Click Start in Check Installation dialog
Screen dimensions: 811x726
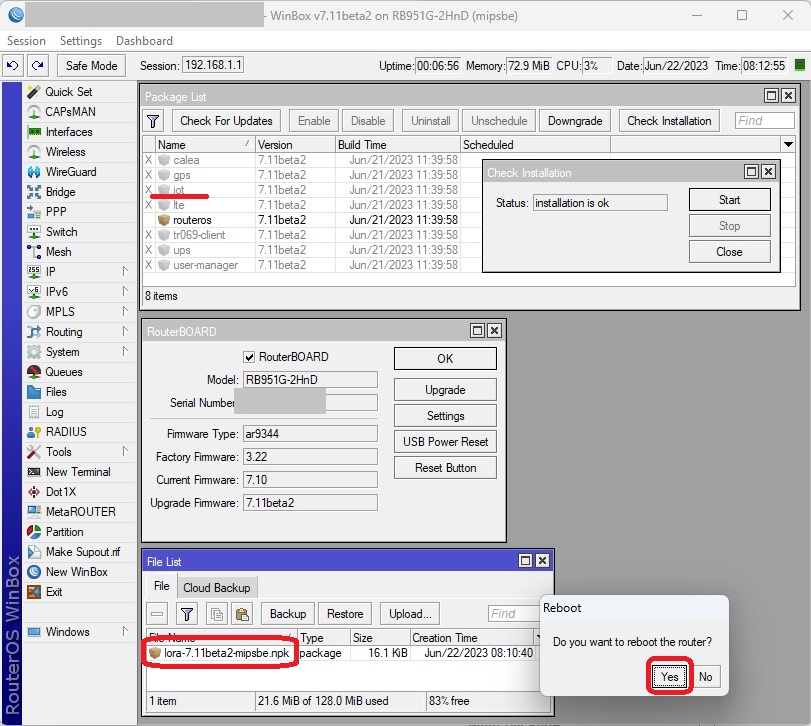pyautogui.click(x=729, y=200)
